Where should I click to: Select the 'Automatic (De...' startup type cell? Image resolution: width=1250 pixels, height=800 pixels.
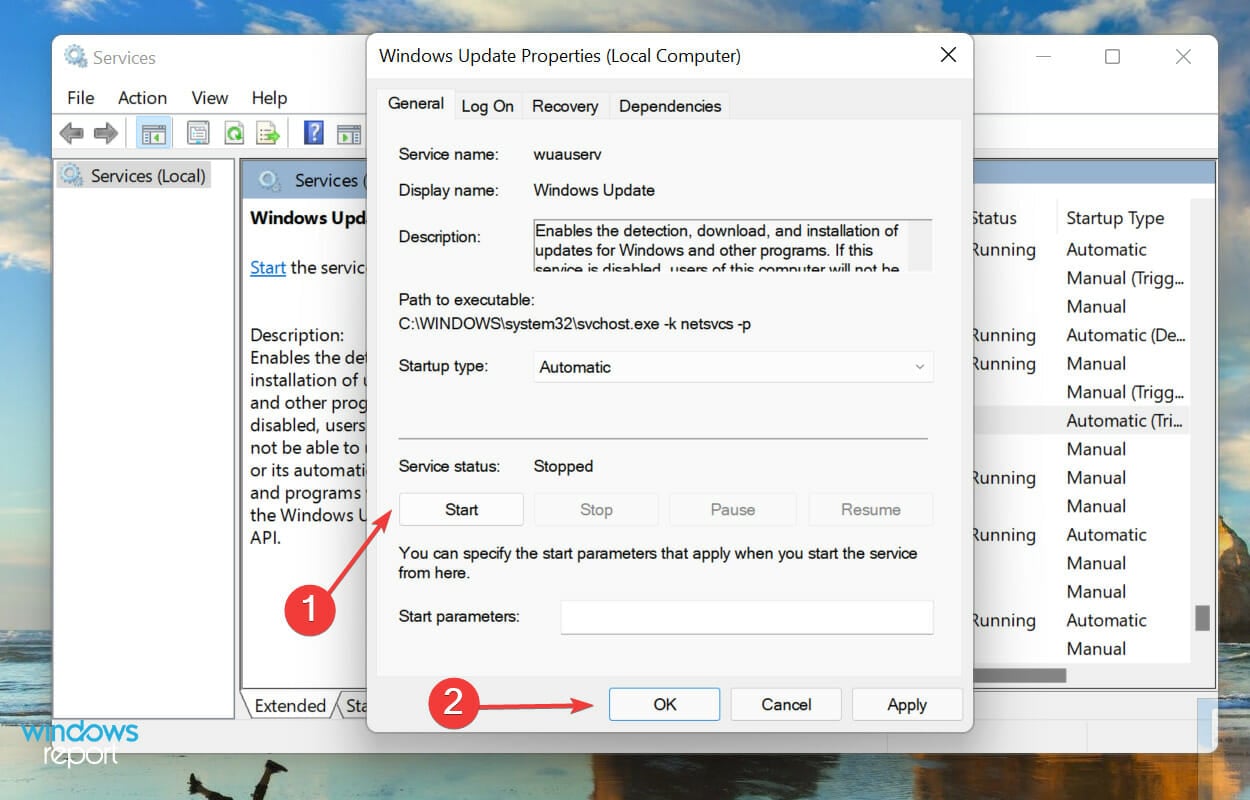(1125, 335)
